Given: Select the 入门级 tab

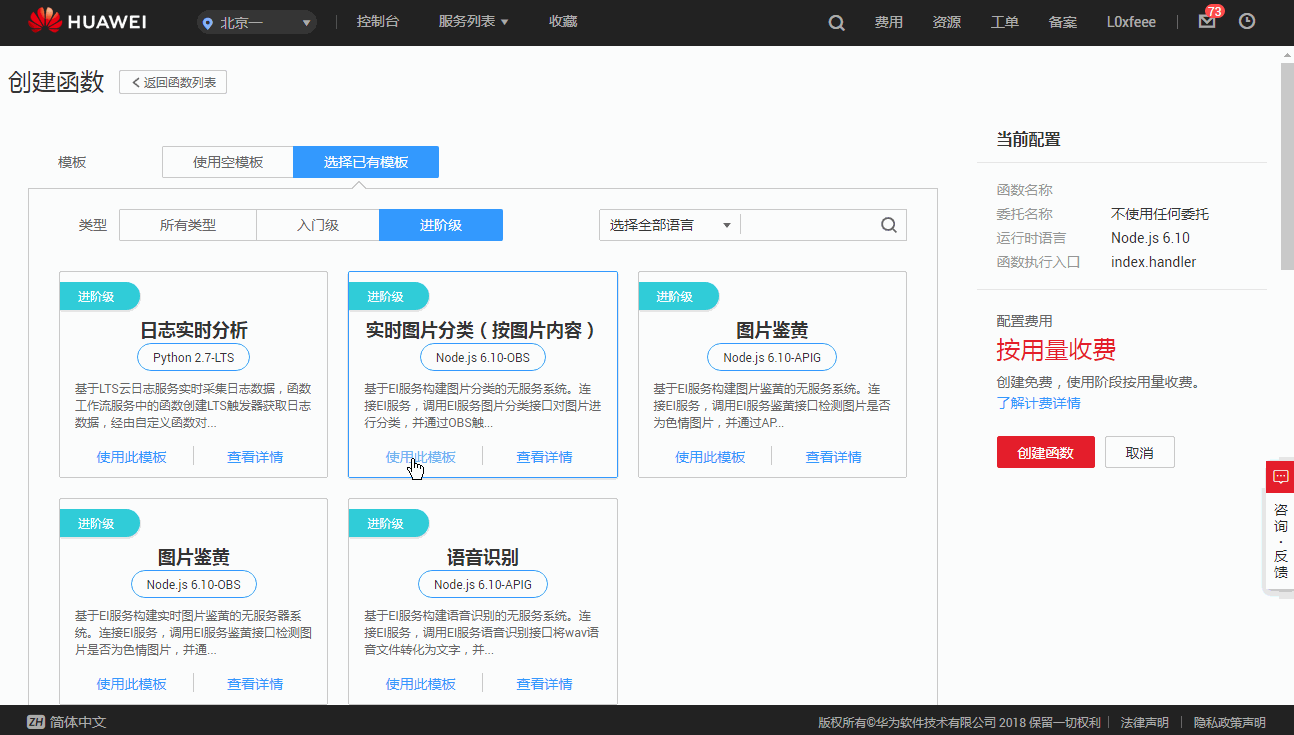Looking at the screenshot, I should [x=317, y=225].
